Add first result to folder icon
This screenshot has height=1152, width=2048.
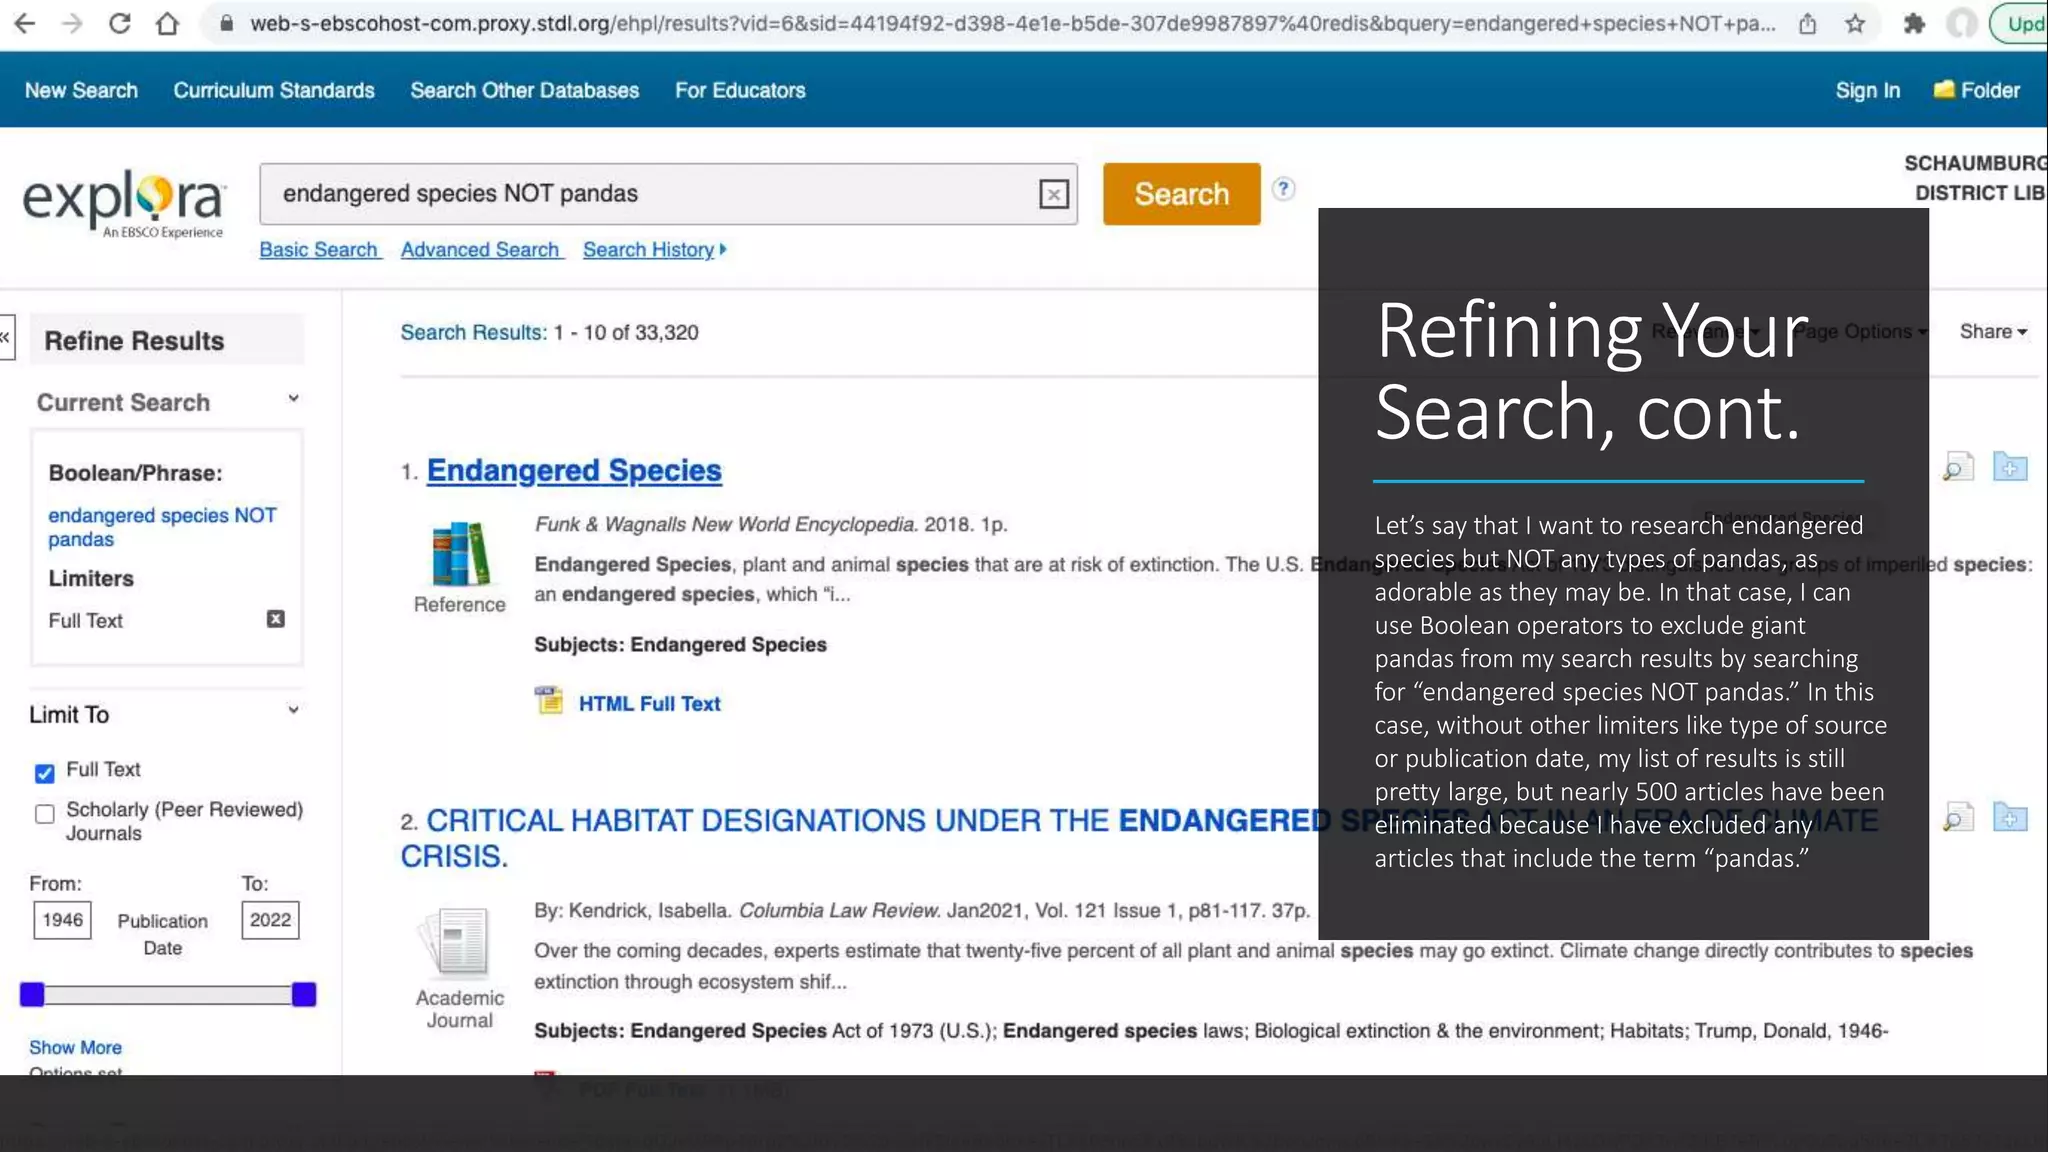tap(2009, 467)
